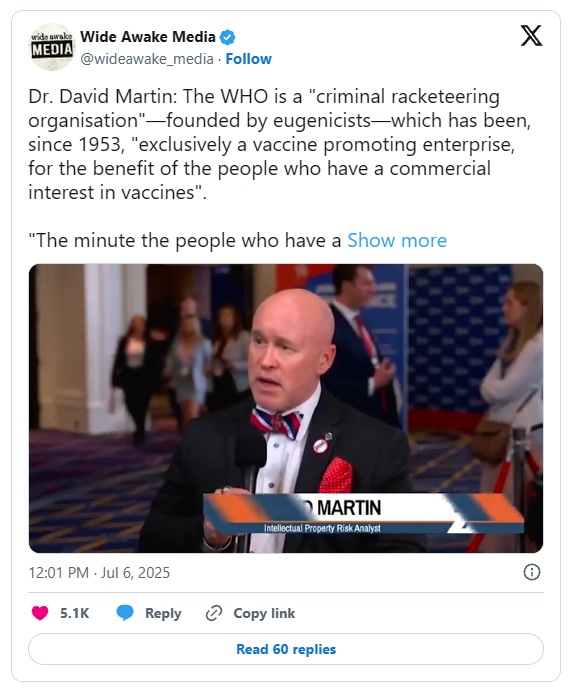The image size is (568, 690).
Task: Click the X logo icon
Action: click(531, 36)
